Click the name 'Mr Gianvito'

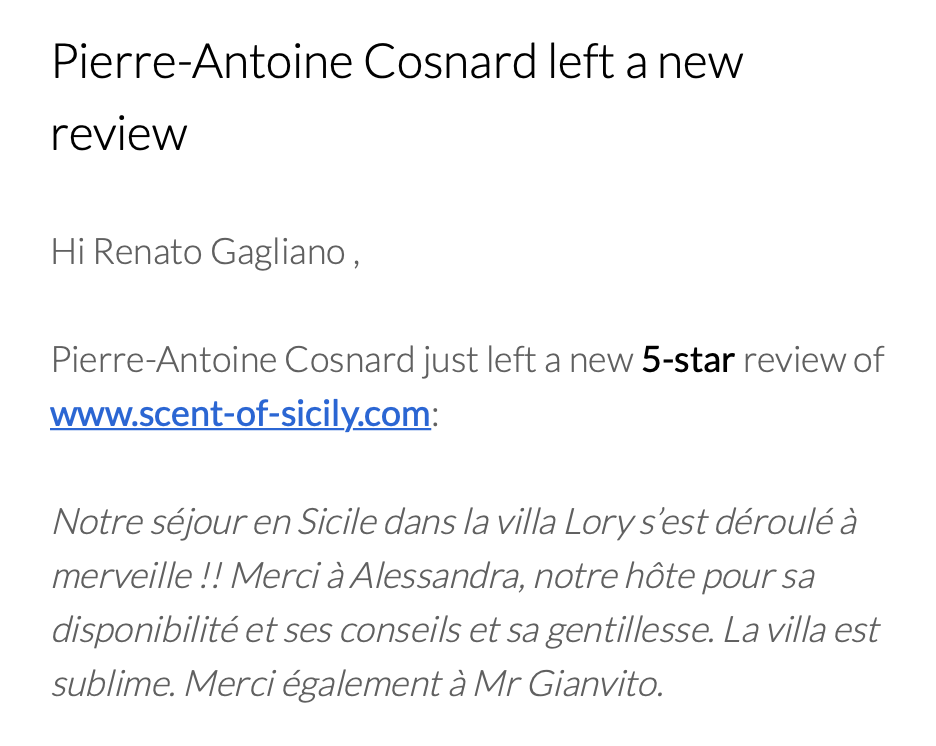[566, 684]
